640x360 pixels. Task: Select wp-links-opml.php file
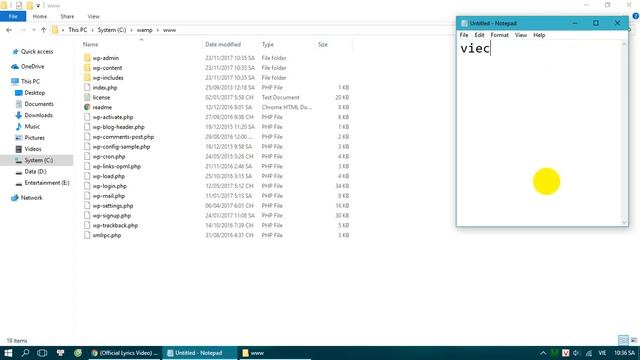(116, 167)
